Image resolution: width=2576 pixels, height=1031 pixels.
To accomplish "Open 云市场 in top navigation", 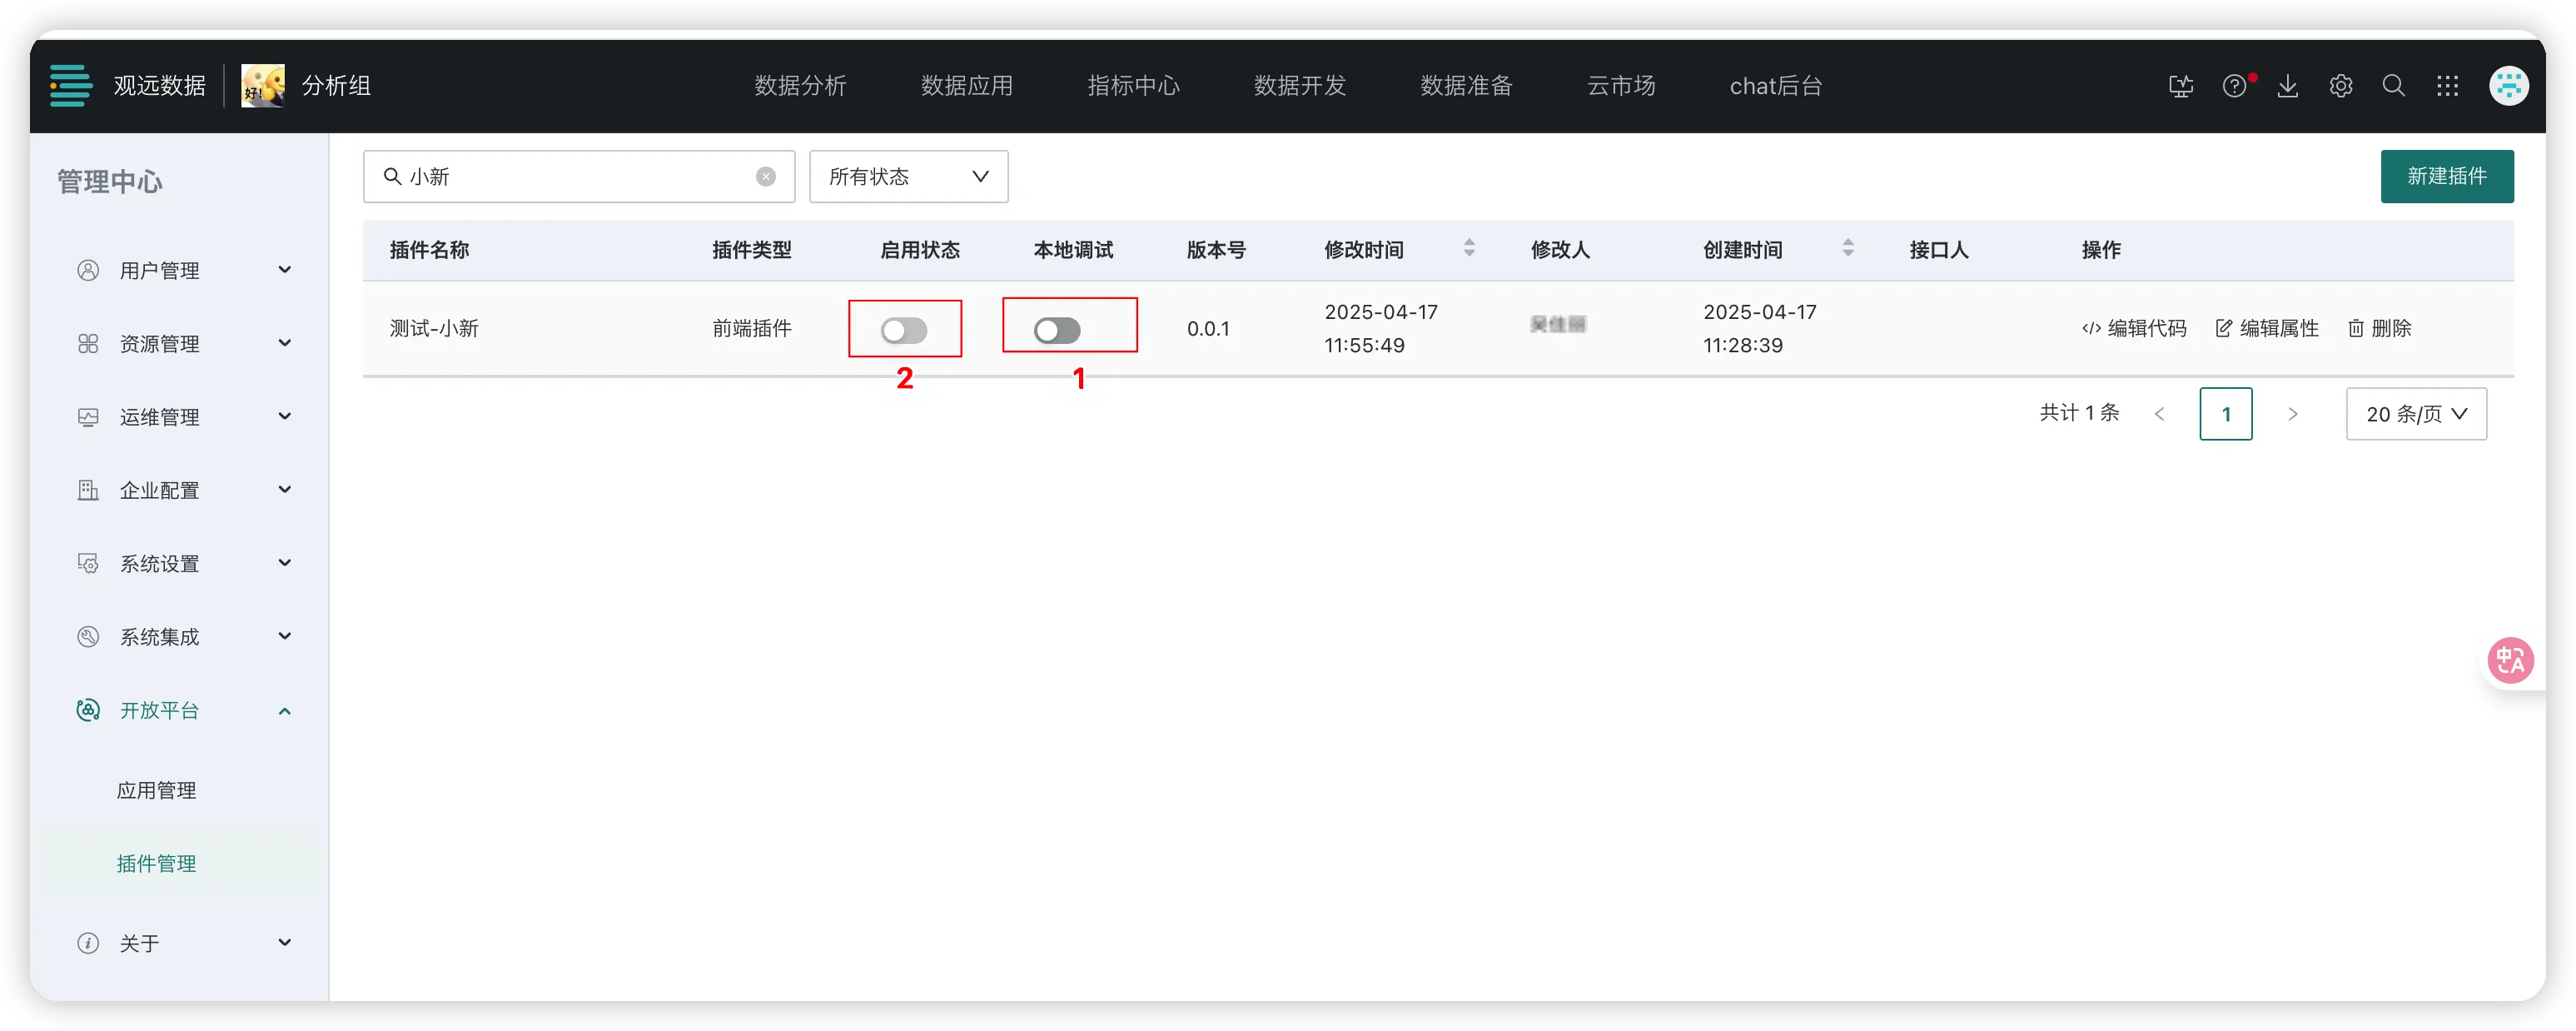I will point(1621,86).
